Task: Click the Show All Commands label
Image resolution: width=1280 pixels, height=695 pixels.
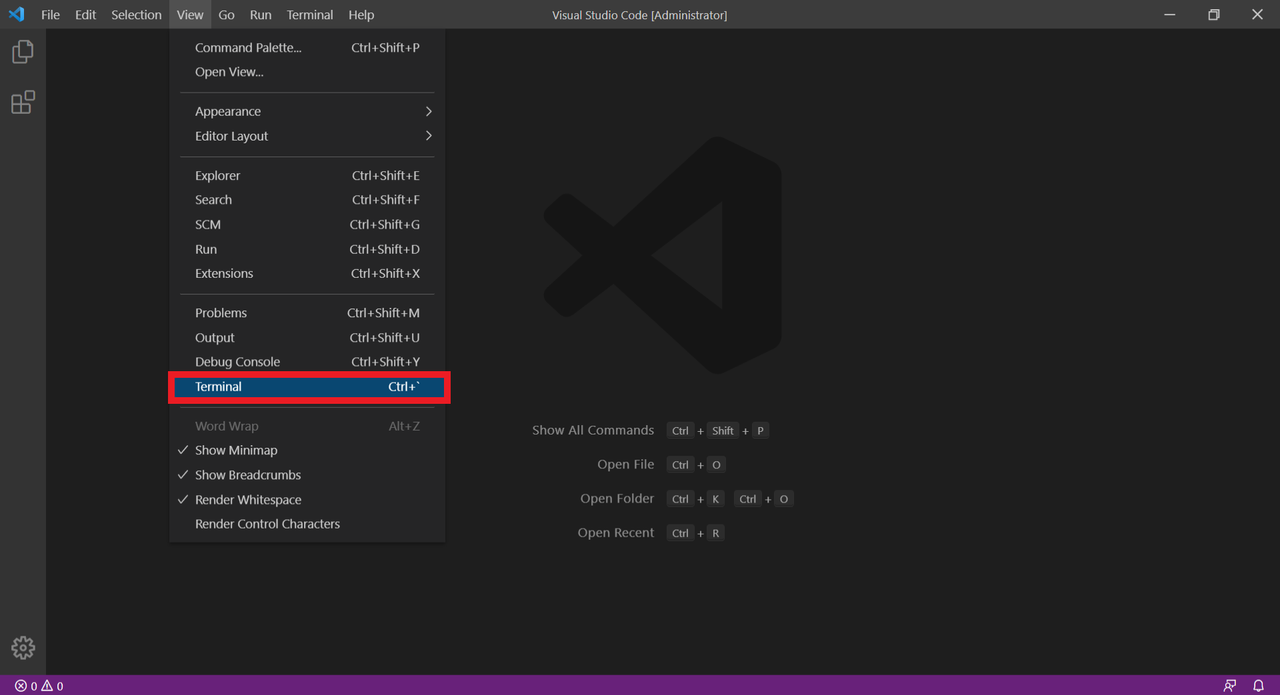Action: pyautogui.click(x=593, y=430)
